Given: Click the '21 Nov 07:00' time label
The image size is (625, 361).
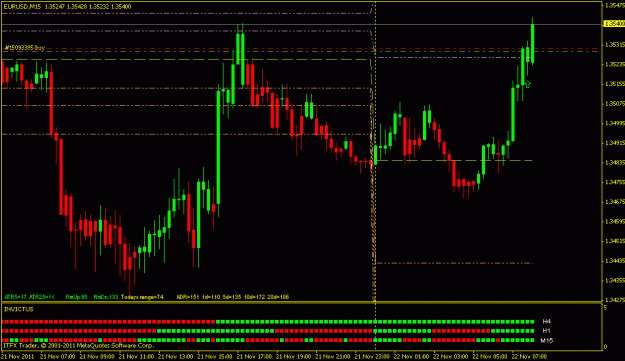Looking at the screenshot, I should click(x=58, y=356).
